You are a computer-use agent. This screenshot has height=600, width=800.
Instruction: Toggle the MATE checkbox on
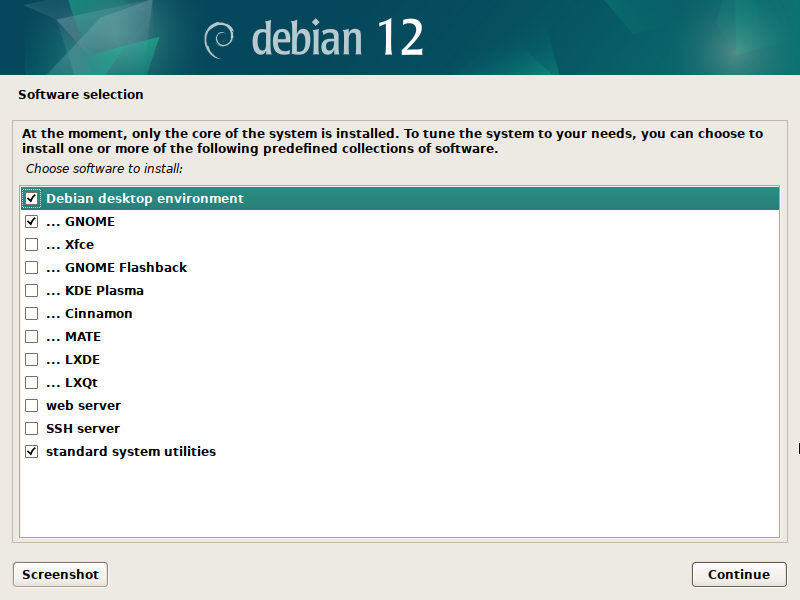pos(32,336)
